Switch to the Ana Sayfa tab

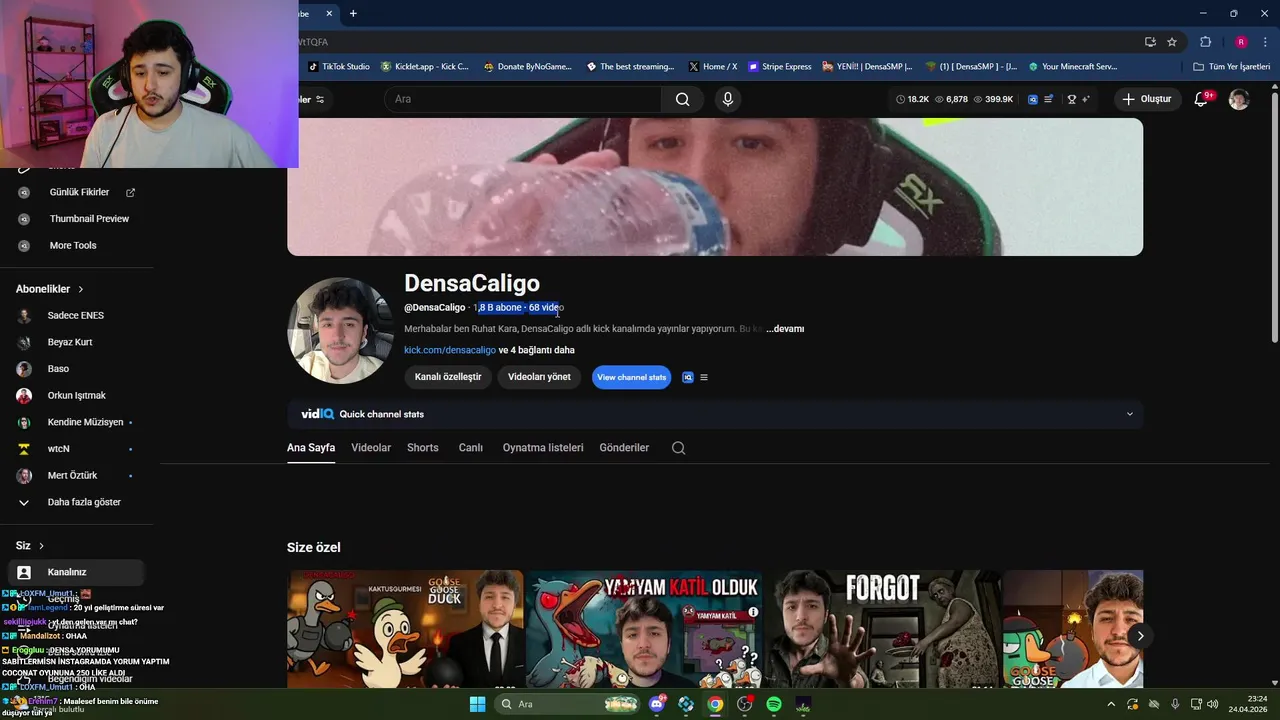tap(311, 448)
